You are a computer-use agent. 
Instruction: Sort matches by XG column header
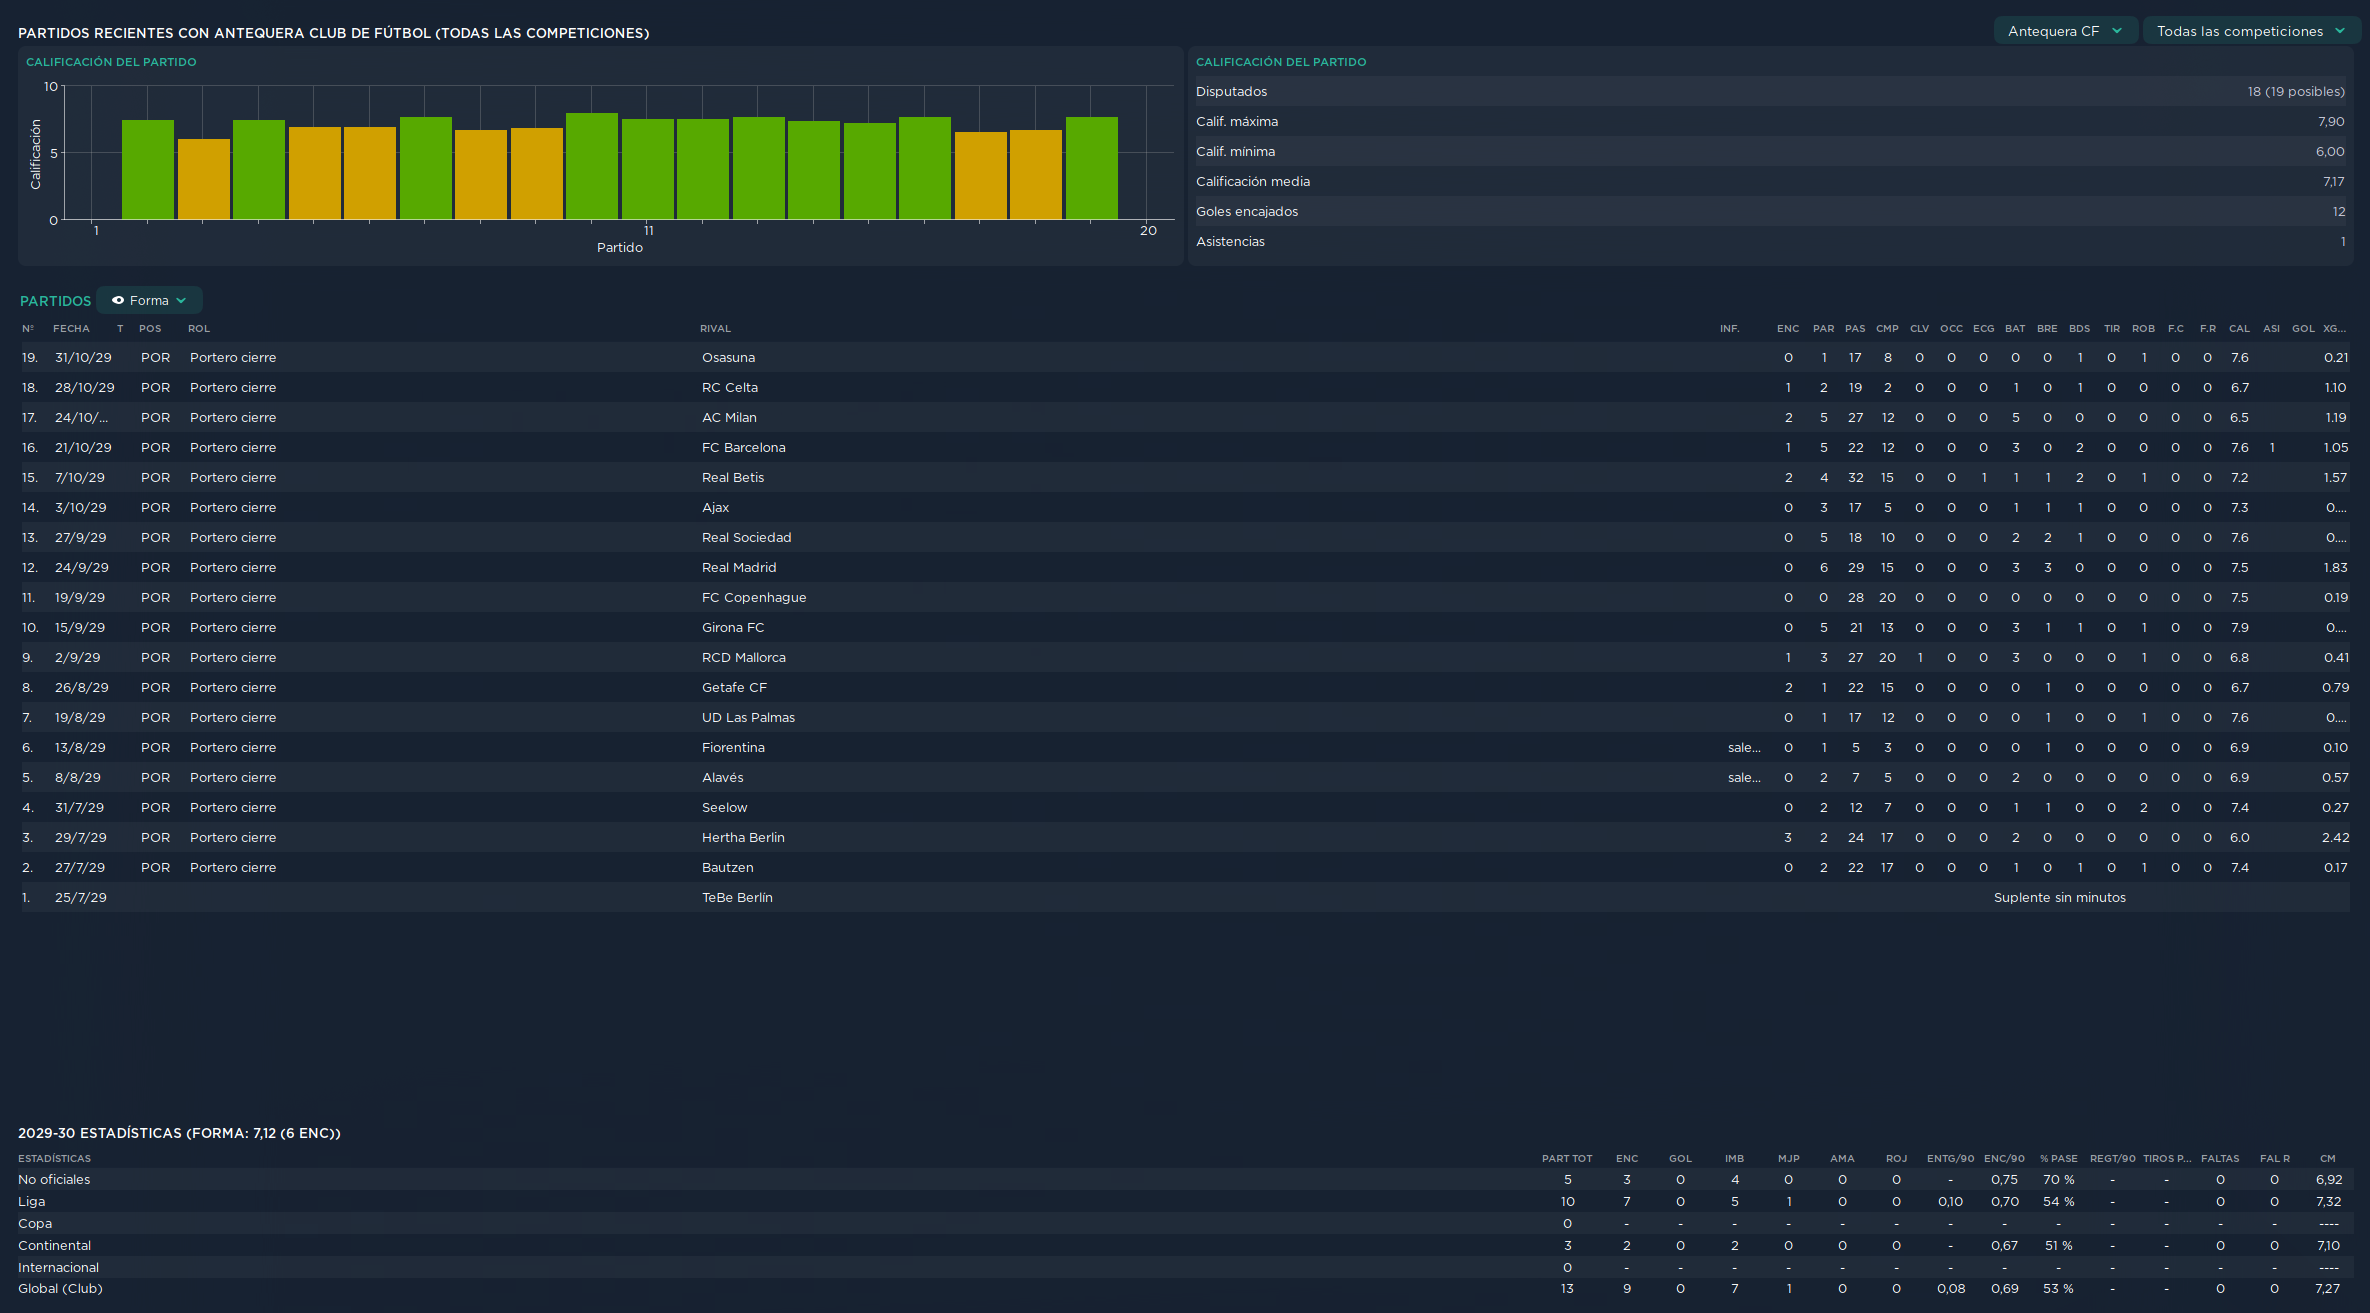(2335, 329)
